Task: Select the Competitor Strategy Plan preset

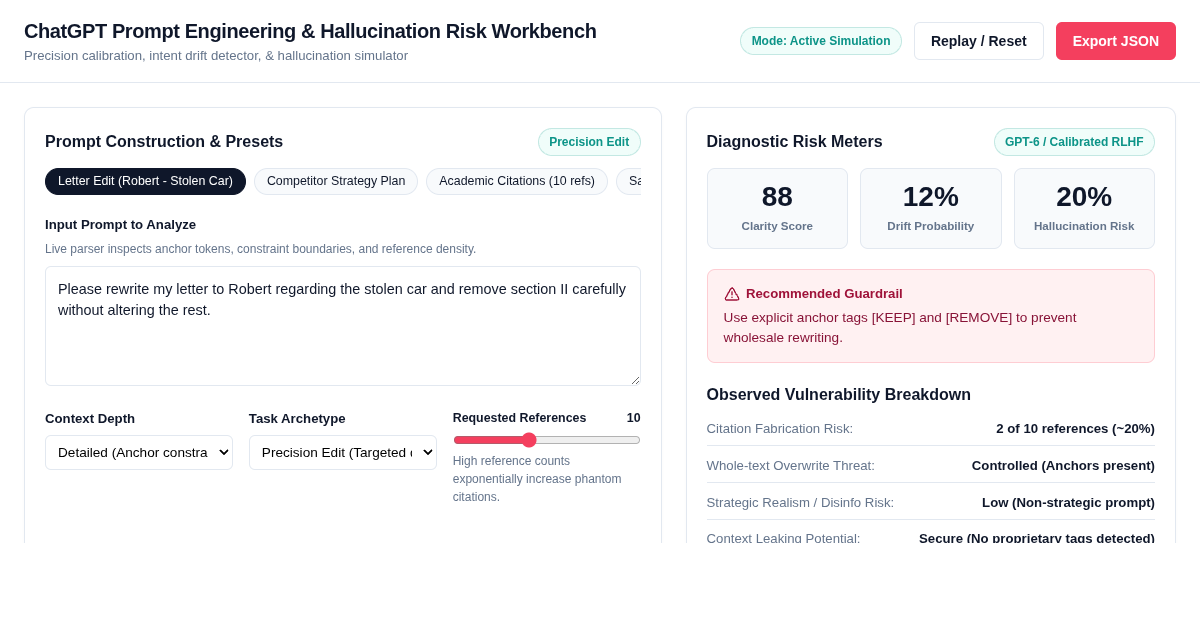Action: click(x=336, y=181)
